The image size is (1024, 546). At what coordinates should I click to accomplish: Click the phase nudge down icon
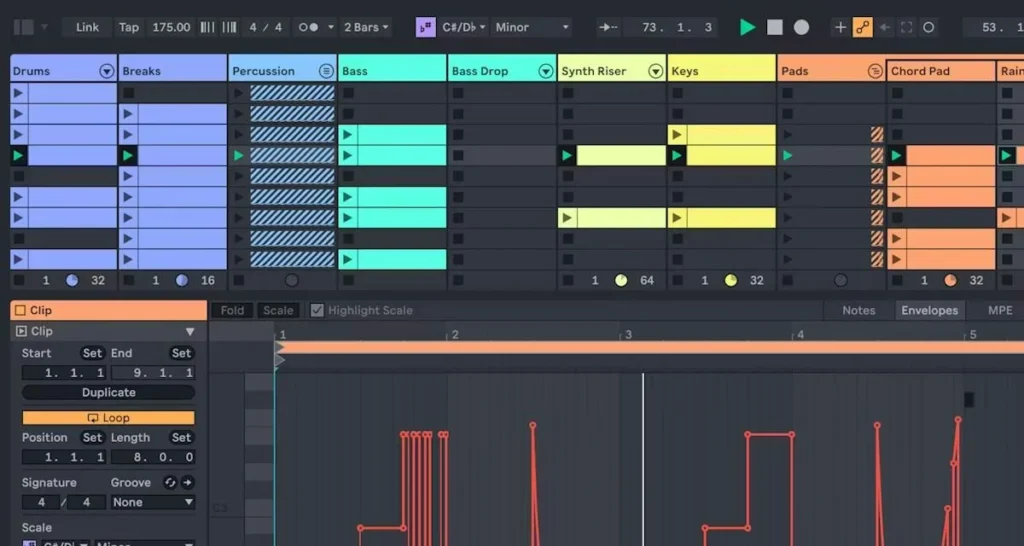tap(207, 27)
